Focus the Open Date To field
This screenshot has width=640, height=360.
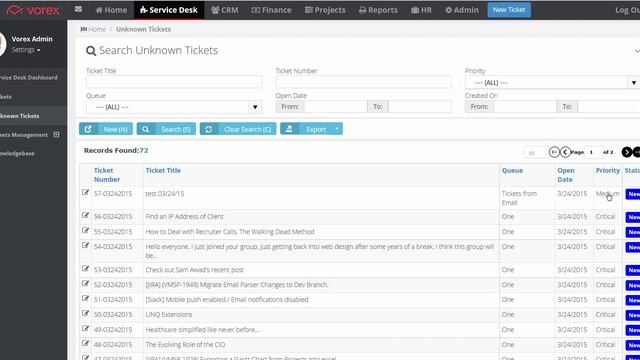(x=420, y=107)
